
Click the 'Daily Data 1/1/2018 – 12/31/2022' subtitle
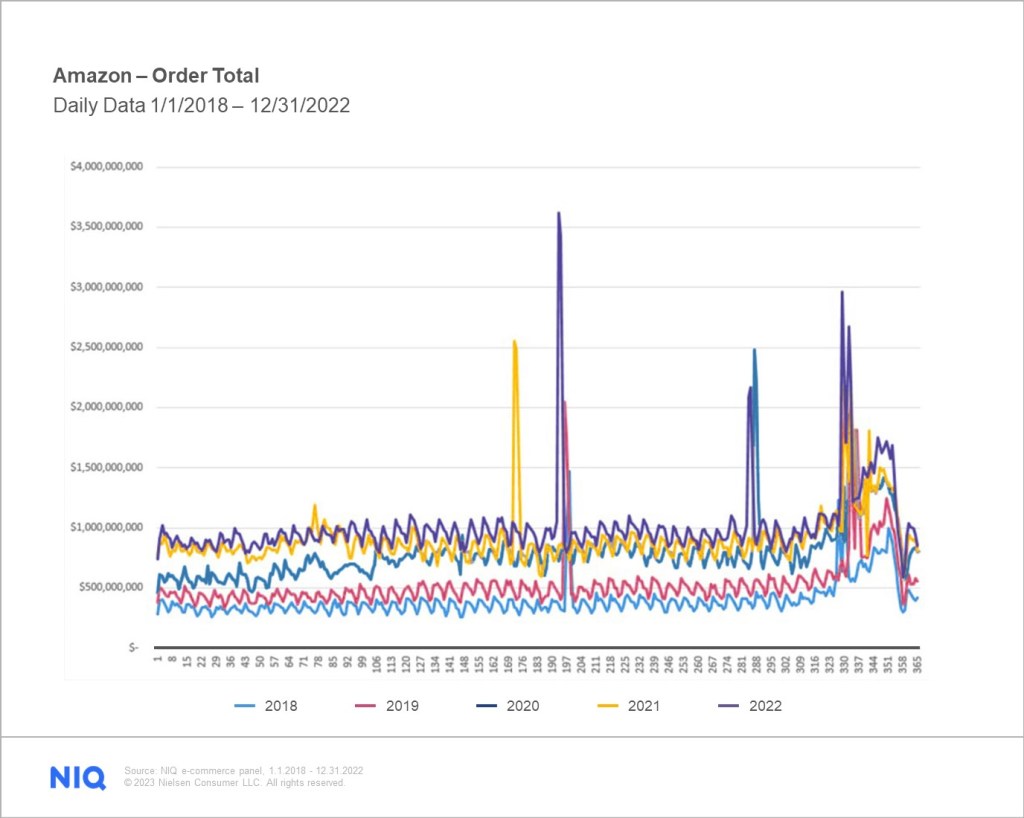tap(201, 105)
